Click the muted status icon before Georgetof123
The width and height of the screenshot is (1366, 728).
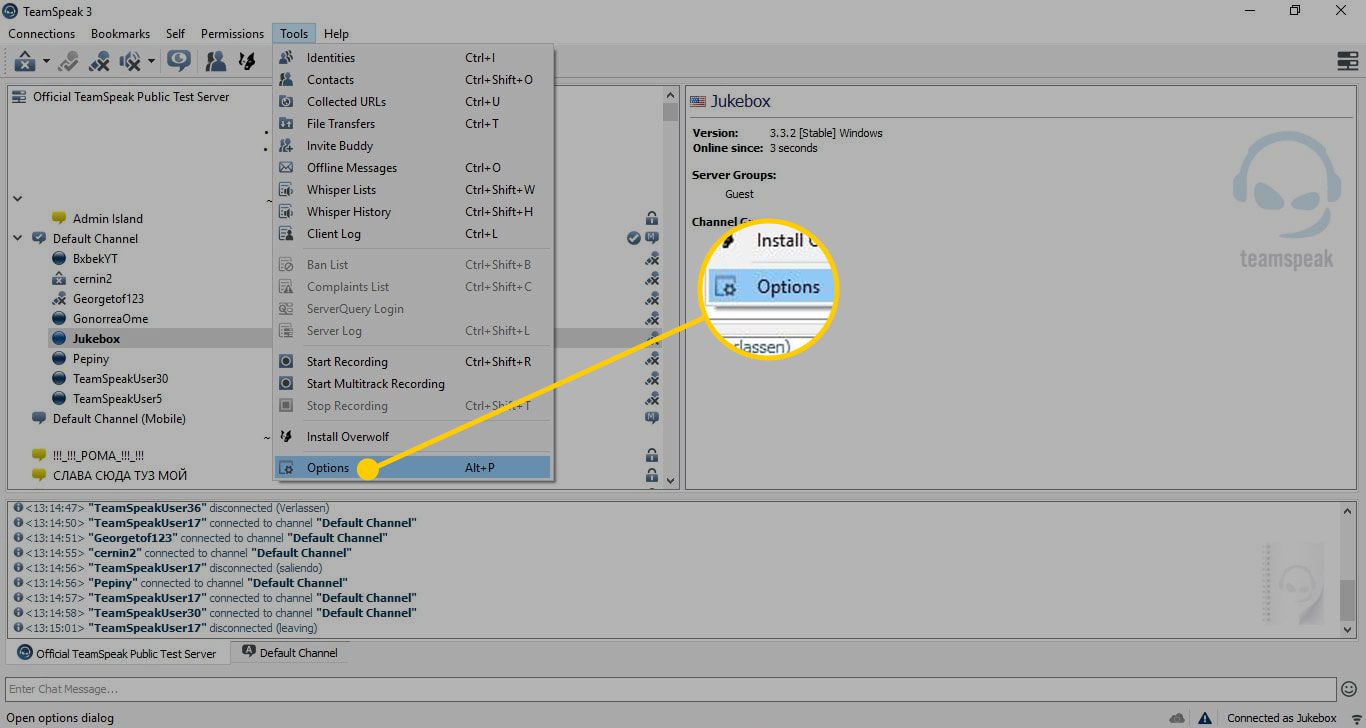(x=58, y=299)
